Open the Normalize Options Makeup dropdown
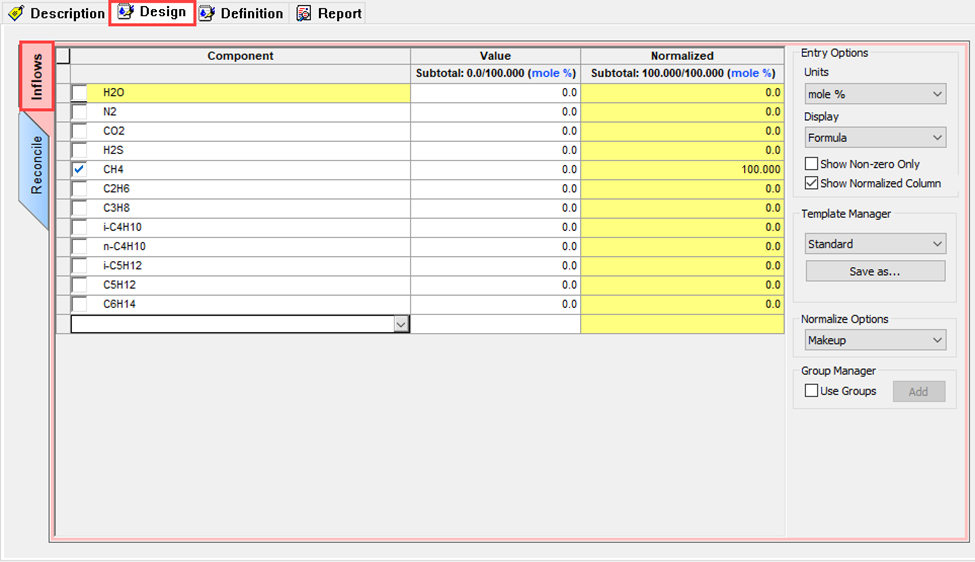The image size is (975, 562). pos(875,341)
